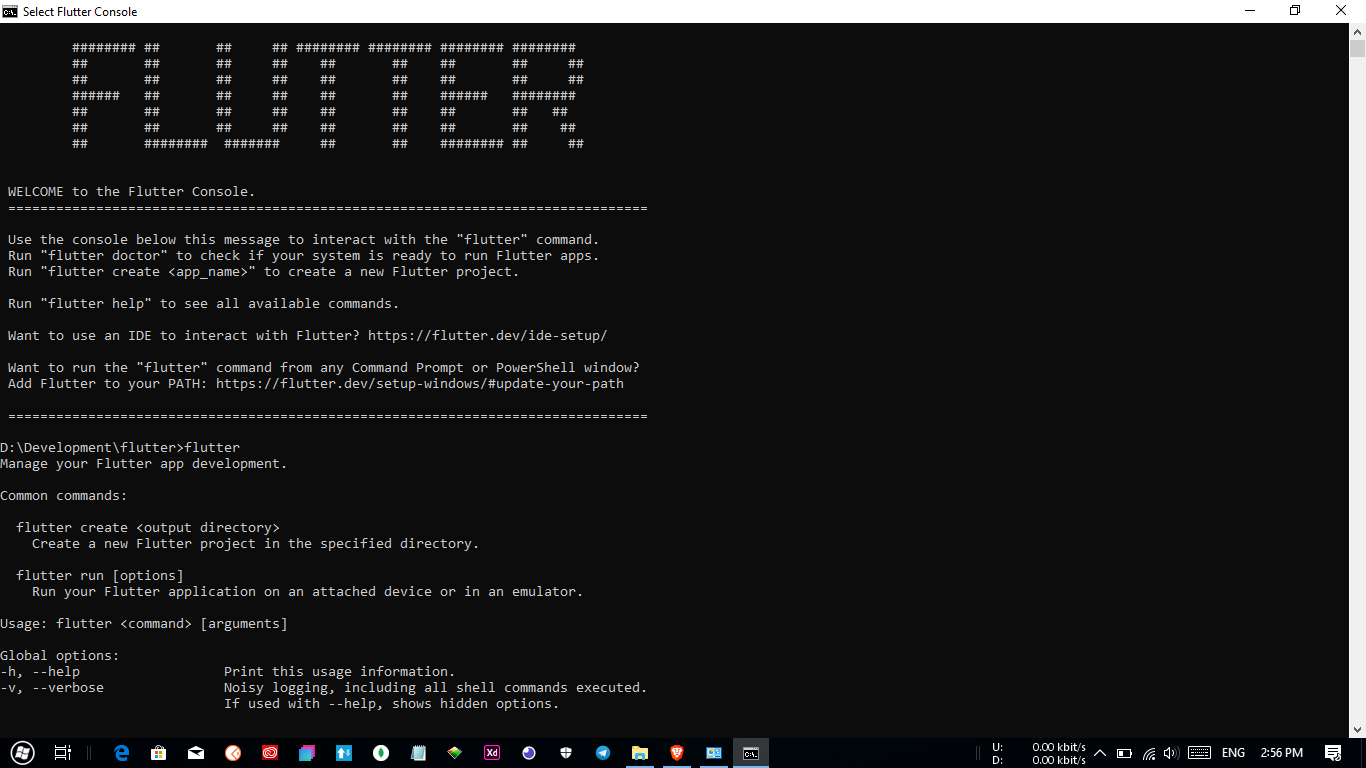This screenshot has width=1366, height=768.
Task: Click "Print this usage information." text
Action: (340, 672)
